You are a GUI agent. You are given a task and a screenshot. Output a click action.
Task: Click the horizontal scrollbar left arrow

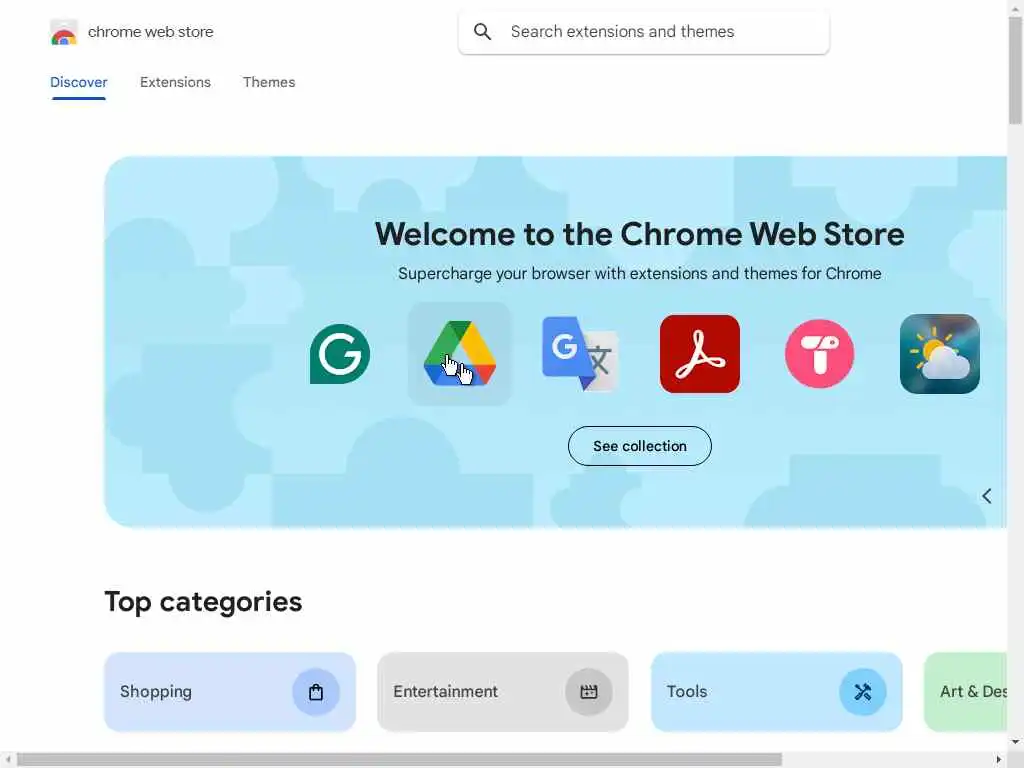click(7, 760)
